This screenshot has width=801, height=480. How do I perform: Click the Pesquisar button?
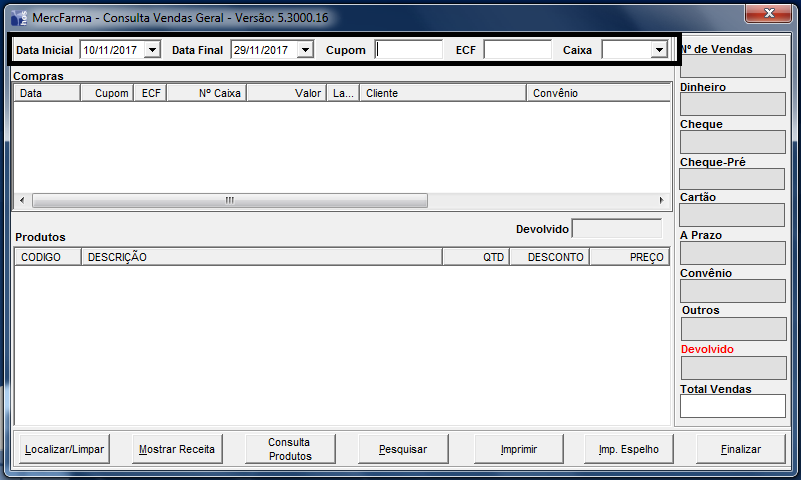point(403,450)
